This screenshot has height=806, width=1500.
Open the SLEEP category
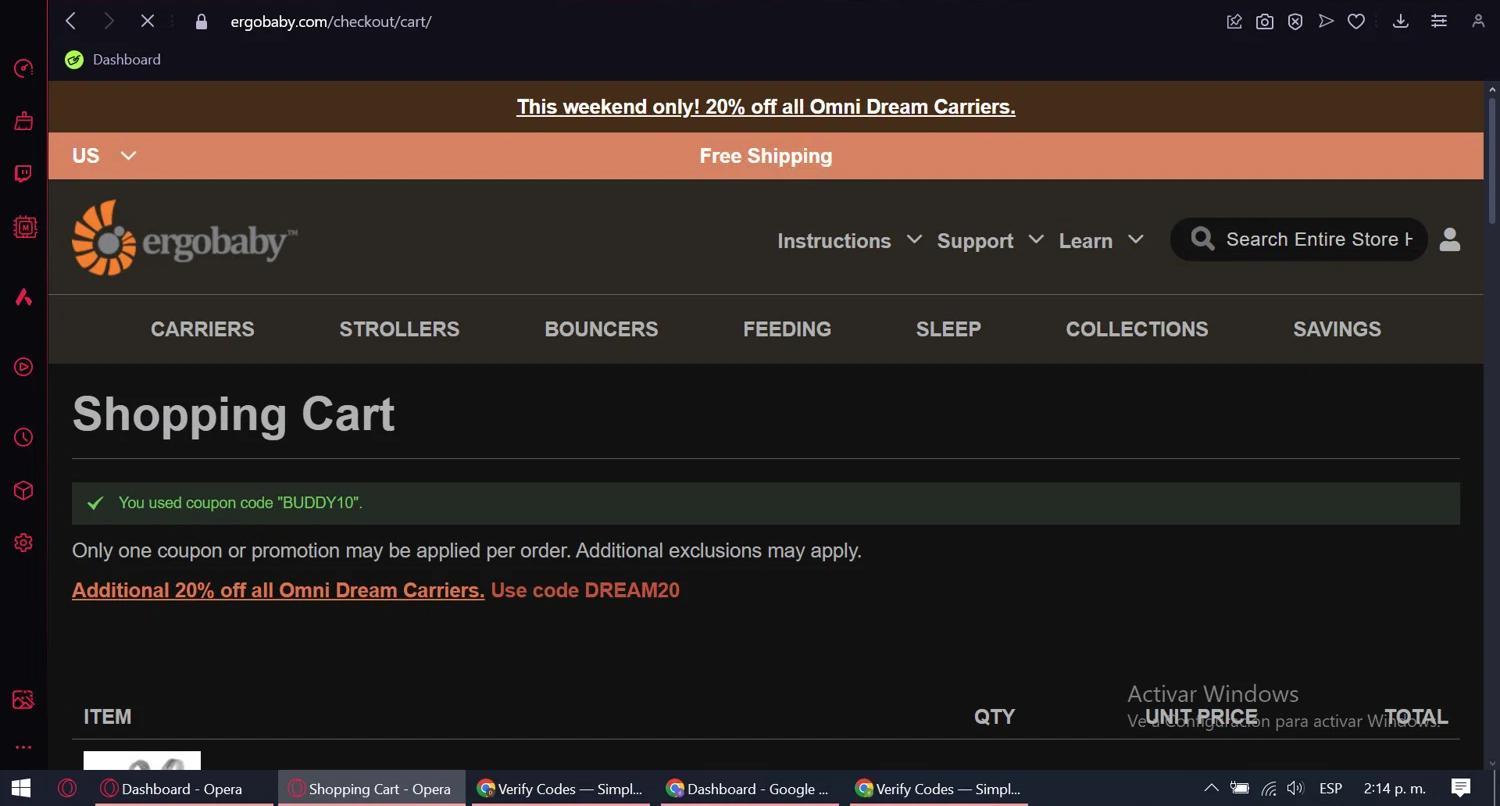(x=948, y=329)
